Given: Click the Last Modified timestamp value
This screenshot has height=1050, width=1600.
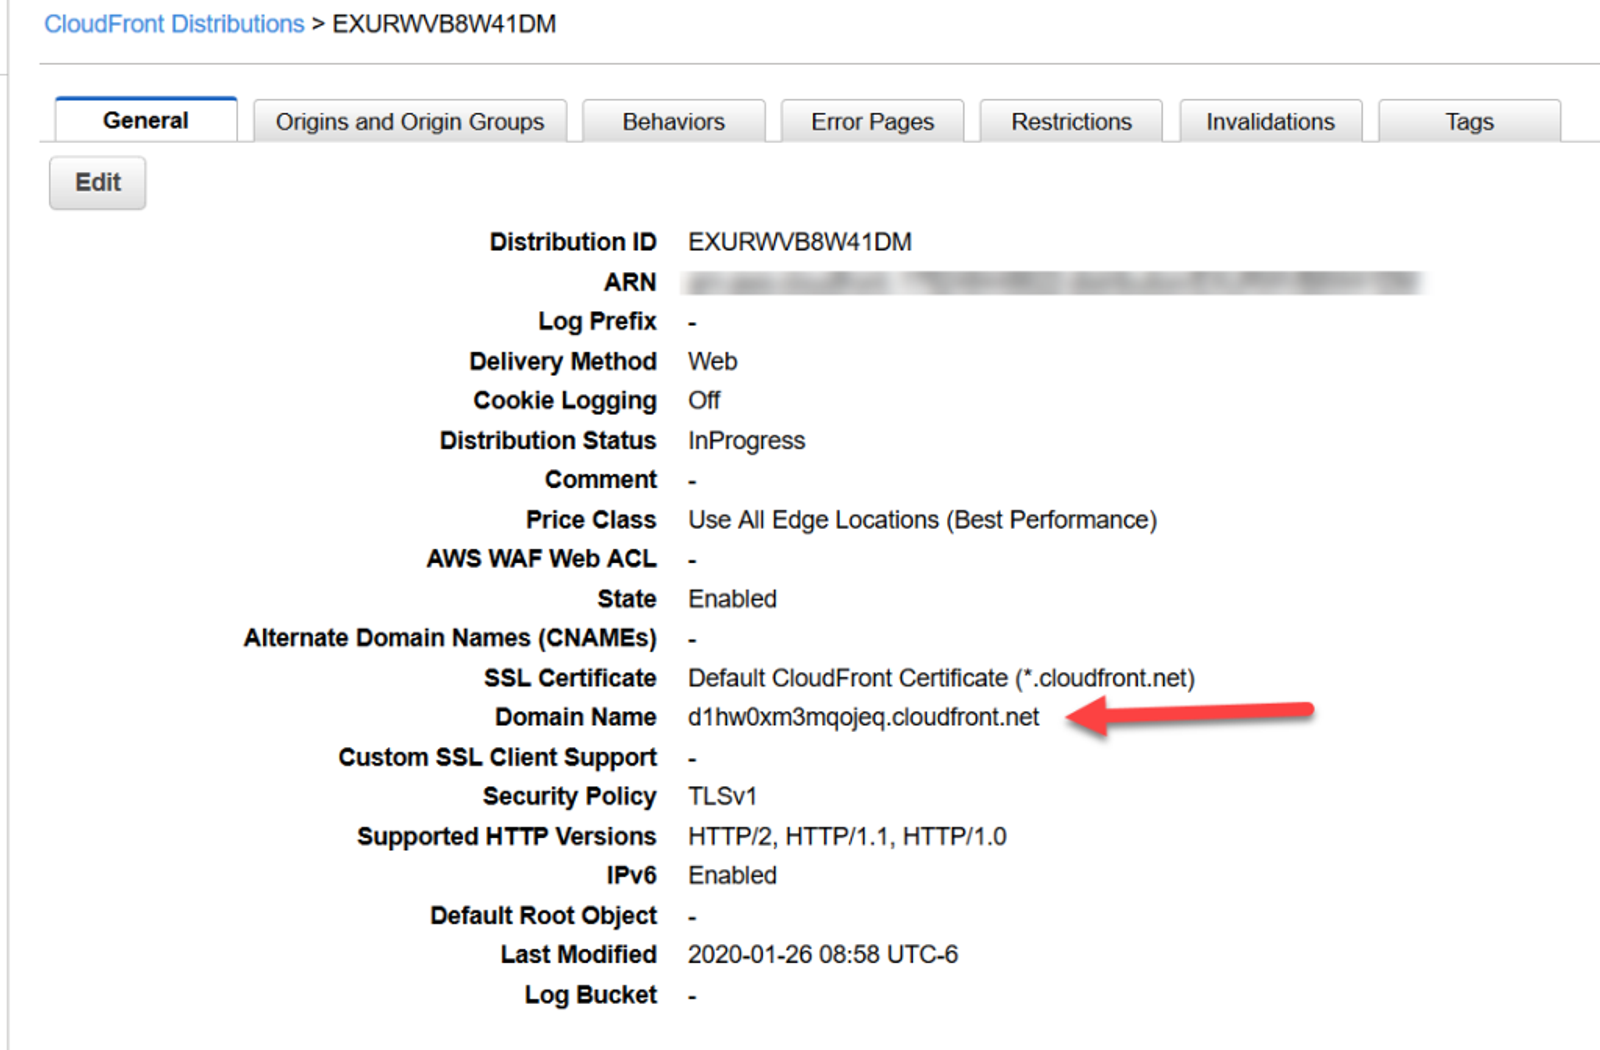Looking at the screenshot, I should [823, 954].
